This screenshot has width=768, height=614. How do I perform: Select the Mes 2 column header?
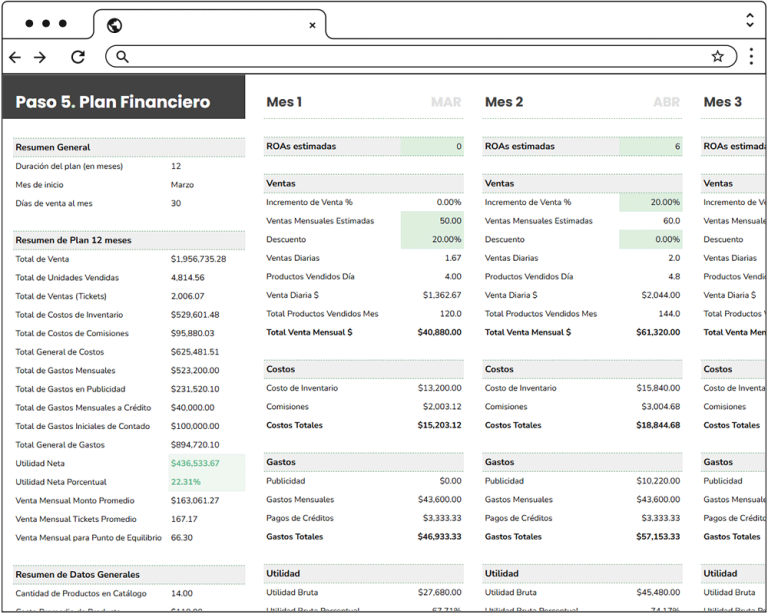click(x=504, y=102)
